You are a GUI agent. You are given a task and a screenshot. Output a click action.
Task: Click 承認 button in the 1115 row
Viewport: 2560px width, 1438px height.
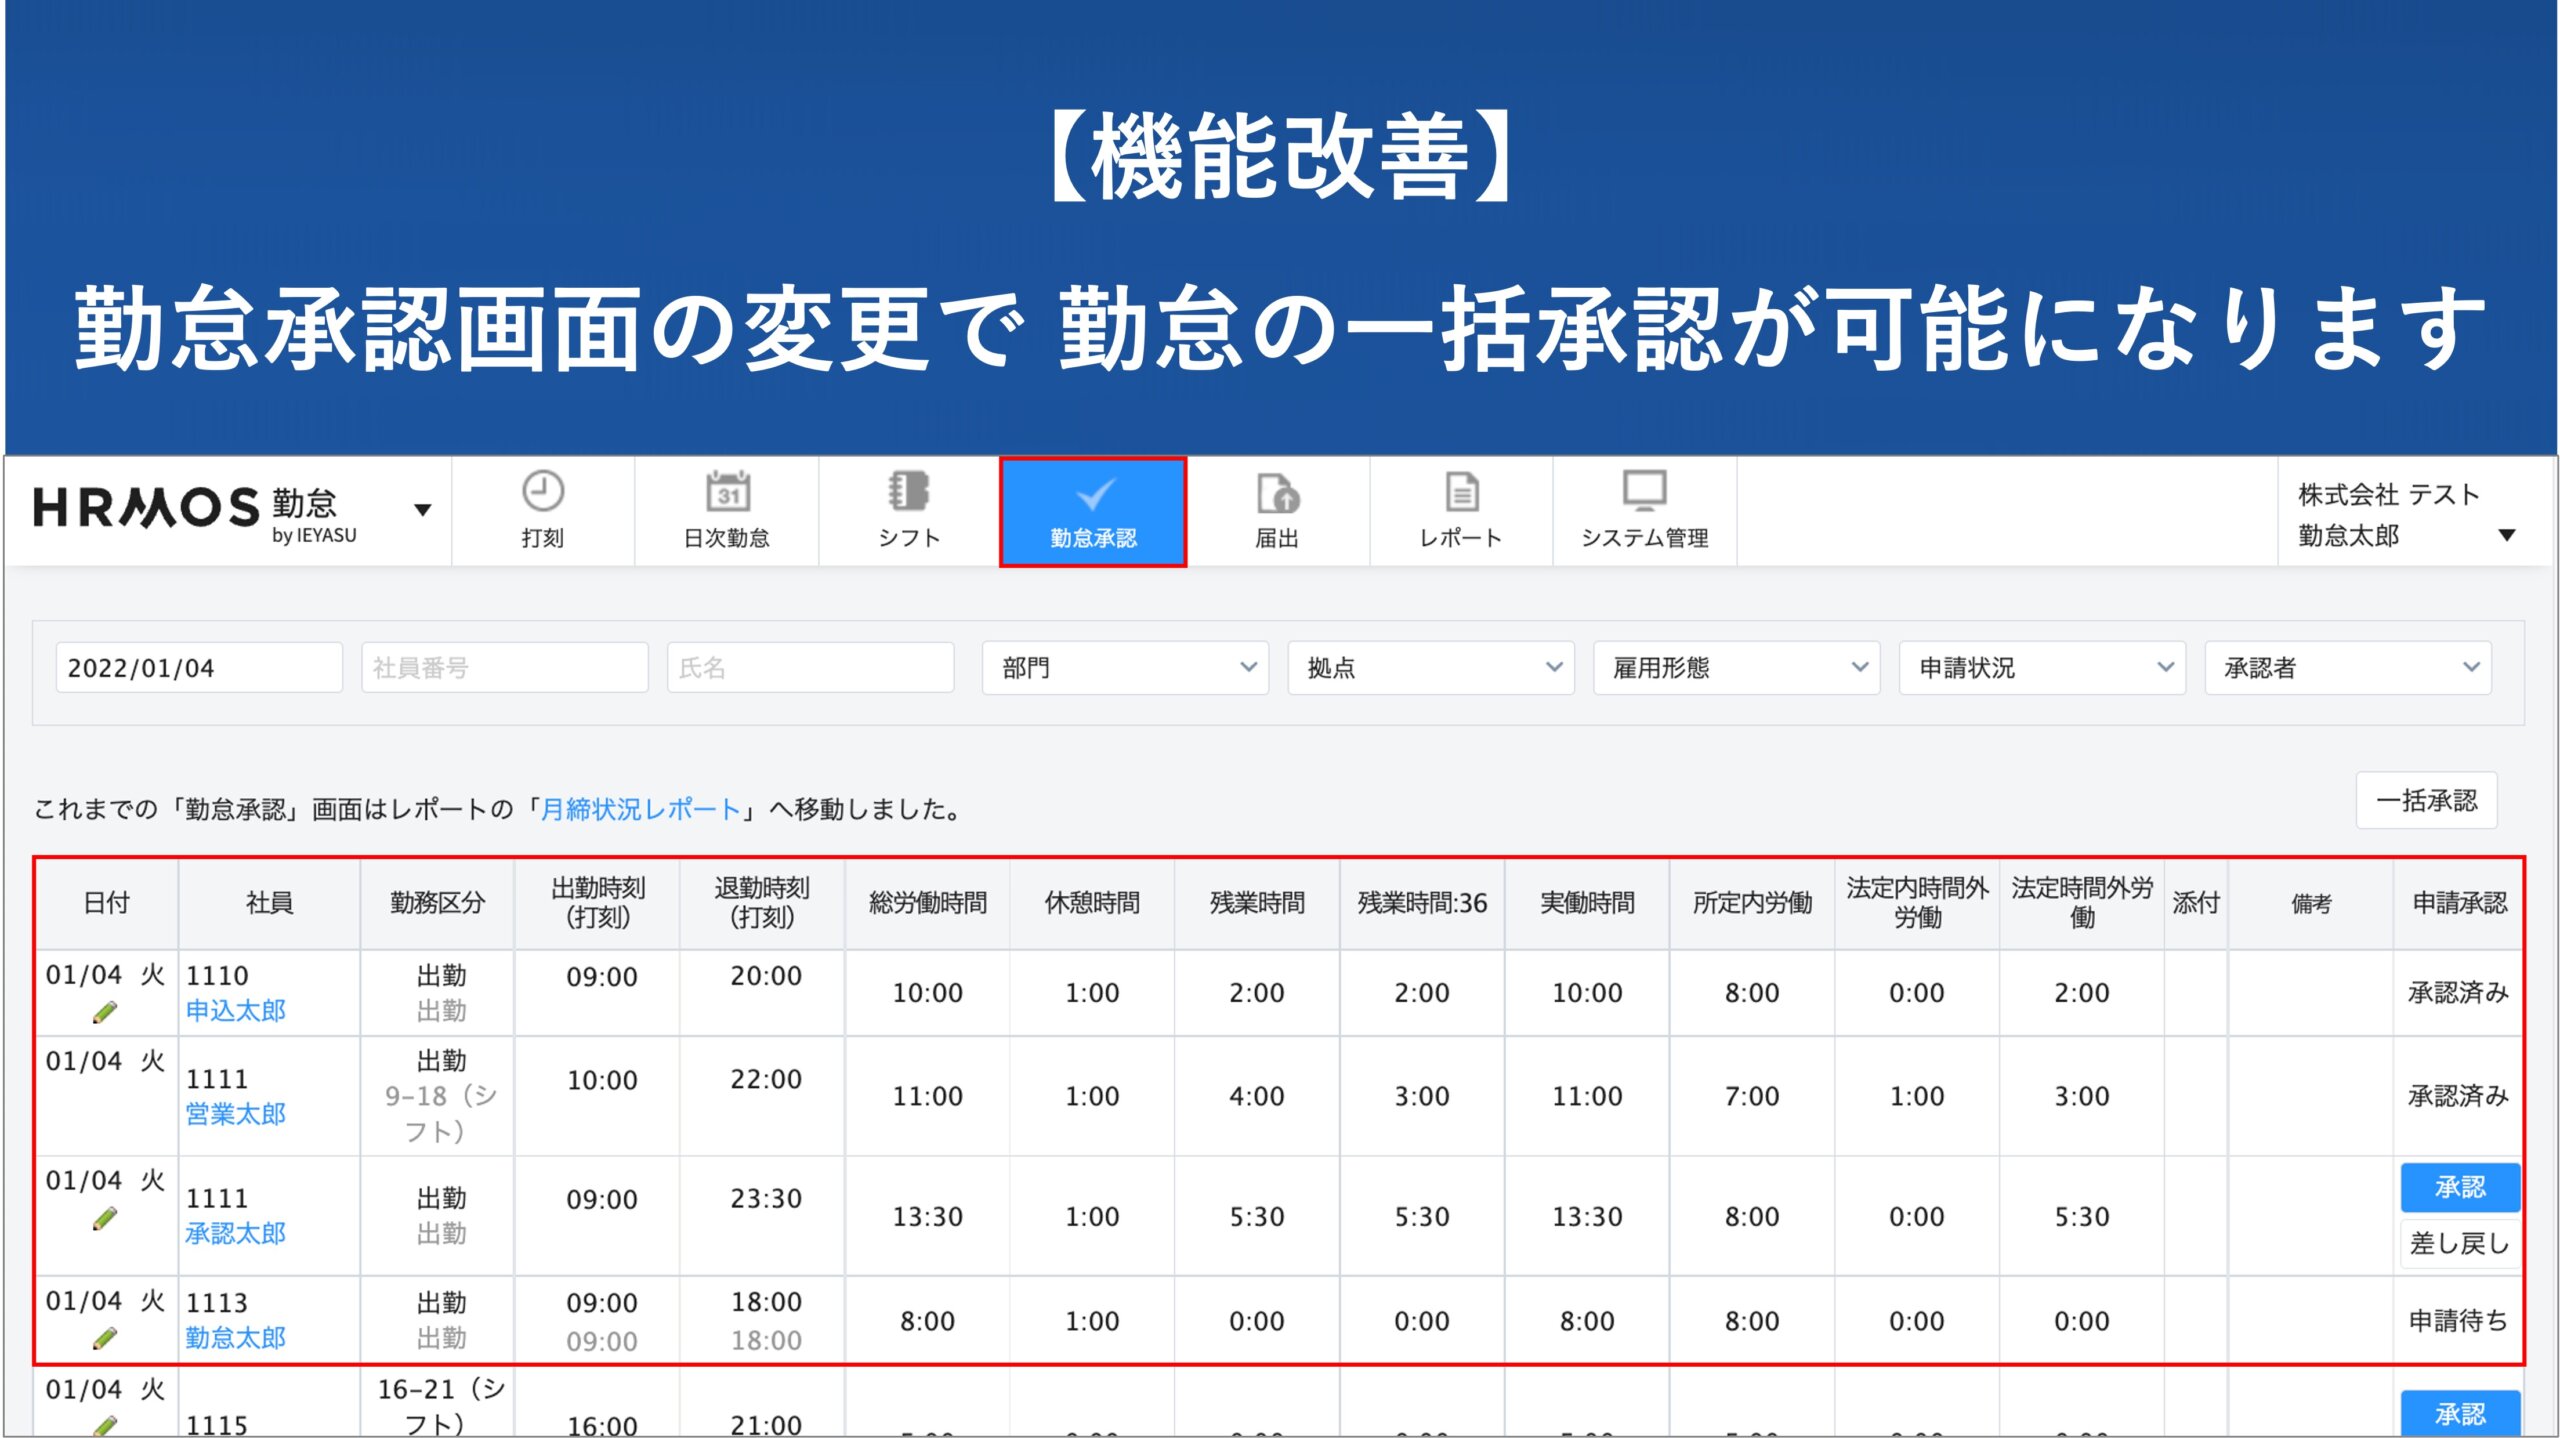[2459, 1413]
